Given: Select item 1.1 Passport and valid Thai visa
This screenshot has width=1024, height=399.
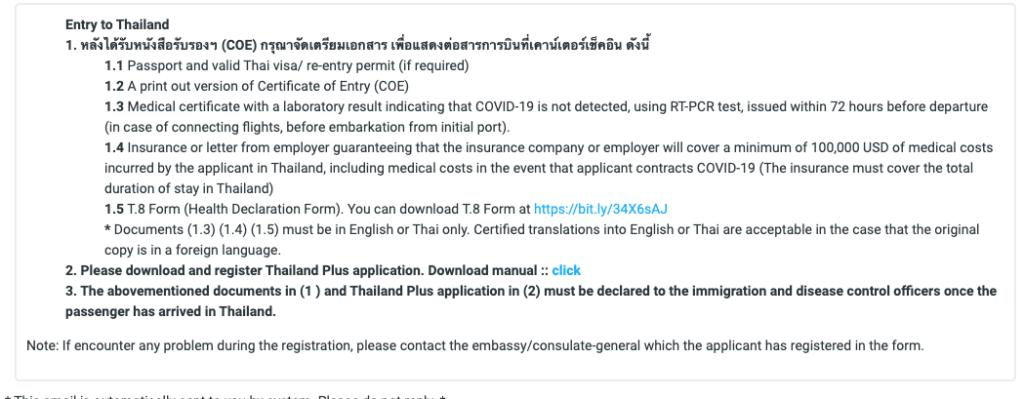Looking at the screenshot, I should coord(287,66).
